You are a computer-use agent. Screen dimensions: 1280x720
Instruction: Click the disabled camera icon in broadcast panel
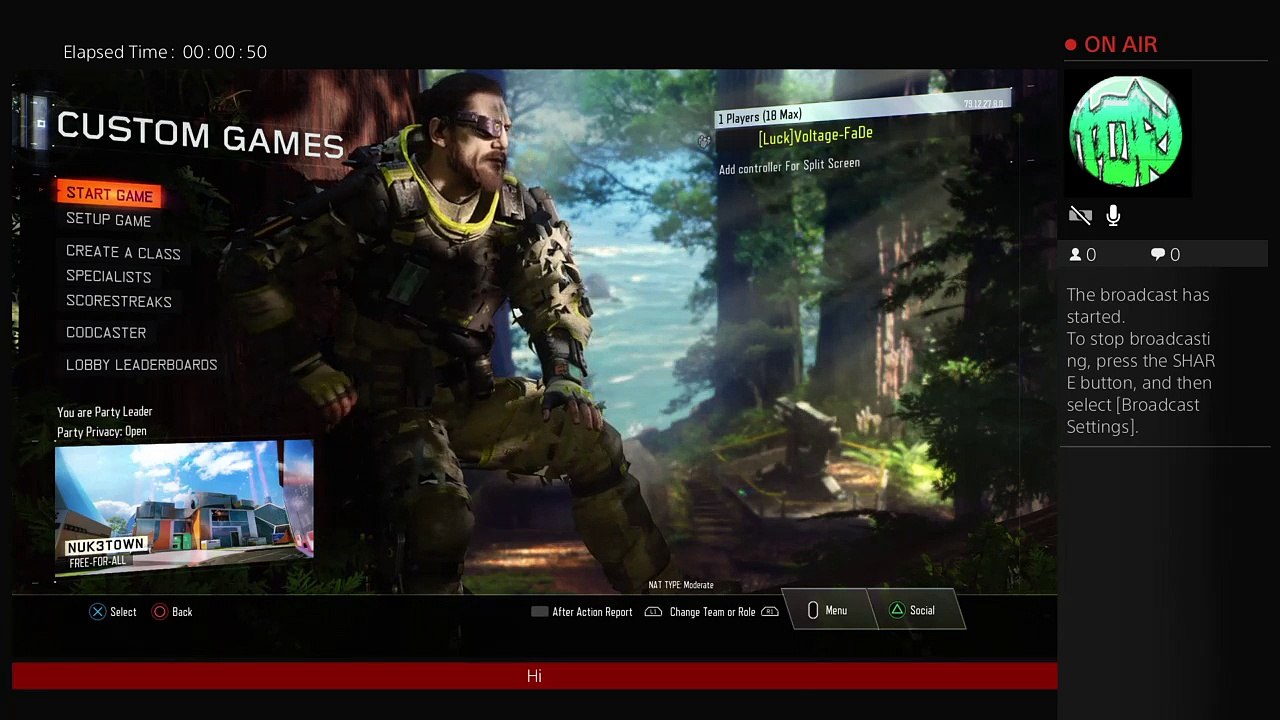coord(1080,215)
